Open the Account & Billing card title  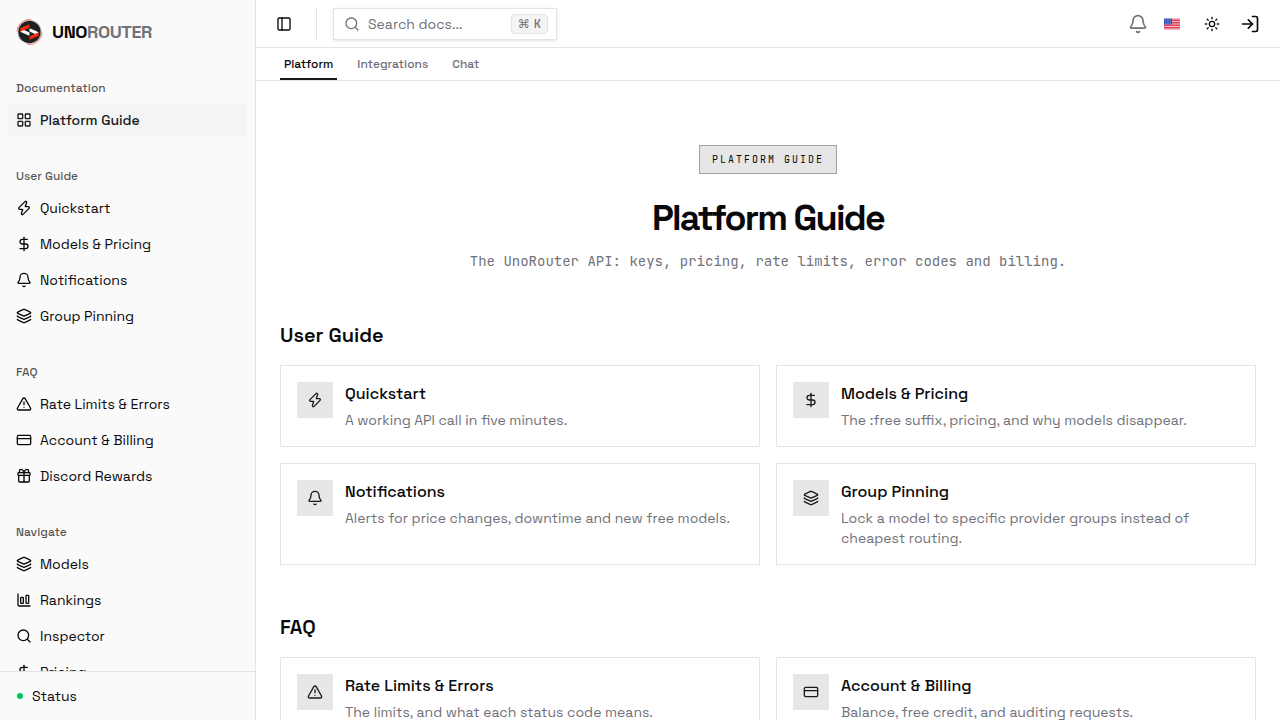coord(906,686)
